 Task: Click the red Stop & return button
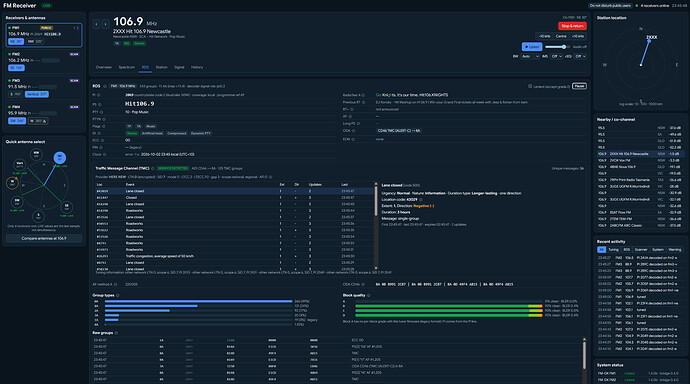pos(572,26)
